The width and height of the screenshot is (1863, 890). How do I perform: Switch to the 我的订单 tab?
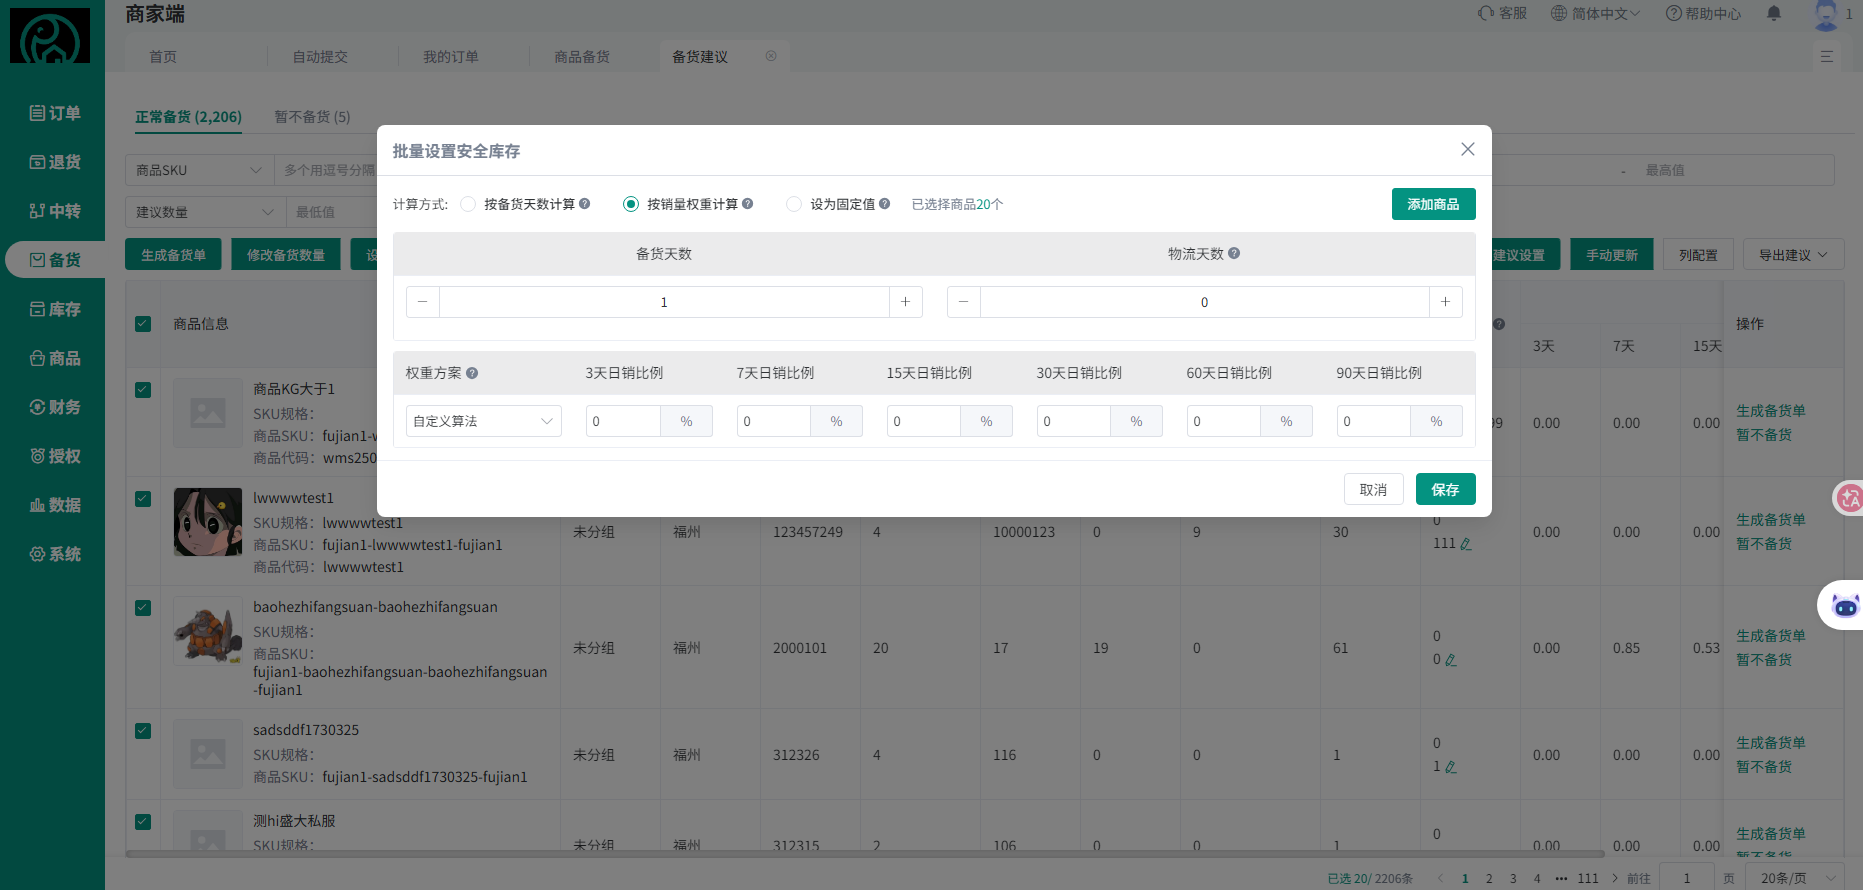click(x=451, y=57)
